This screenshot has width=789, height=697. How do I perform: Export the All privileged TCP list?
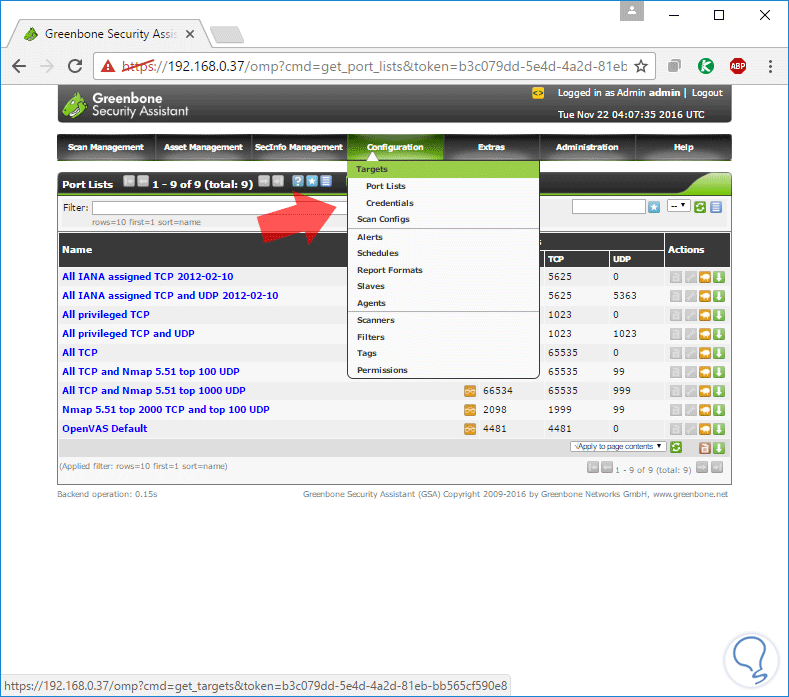pos(719,316)
